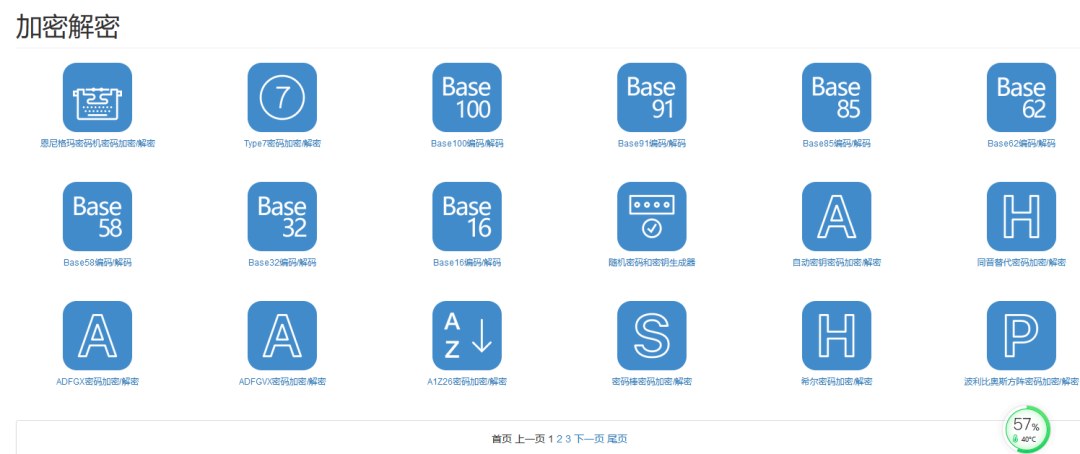Open the A-Z sort arrow icon

click(467, 336)
